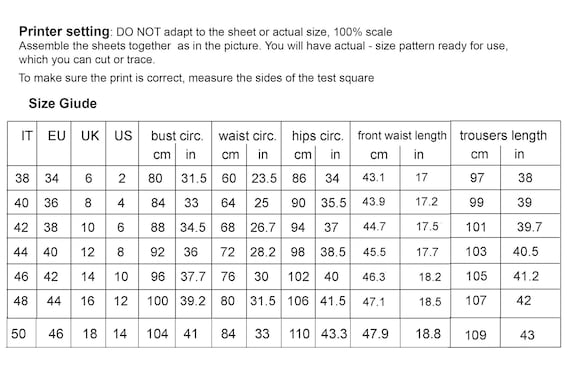Click the IT size 38 cell
This screenshot has height=365, width=570.
pyautogui.click(x=22, y=178)
